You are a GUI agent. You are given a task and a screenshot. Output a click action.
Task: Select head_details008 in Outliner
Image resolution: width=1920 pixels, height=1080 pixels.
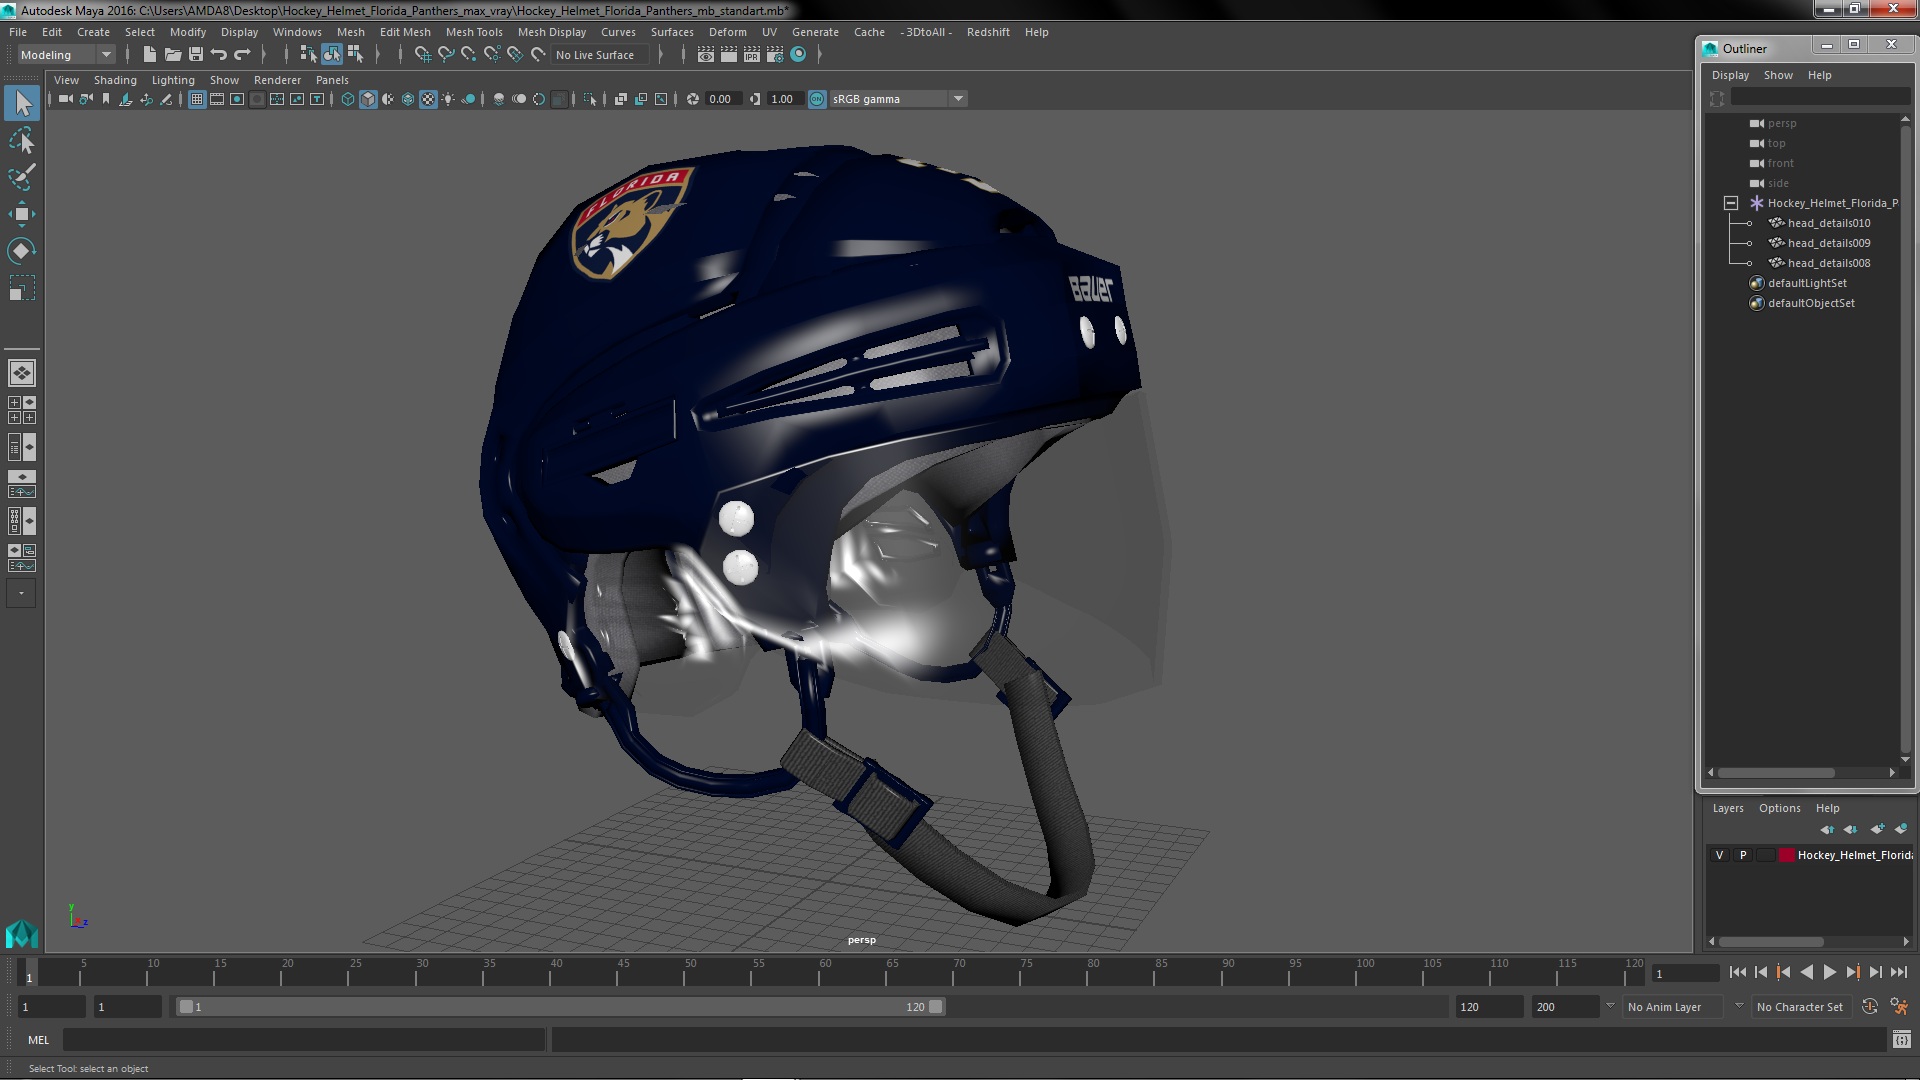[x=1828, y=263]
